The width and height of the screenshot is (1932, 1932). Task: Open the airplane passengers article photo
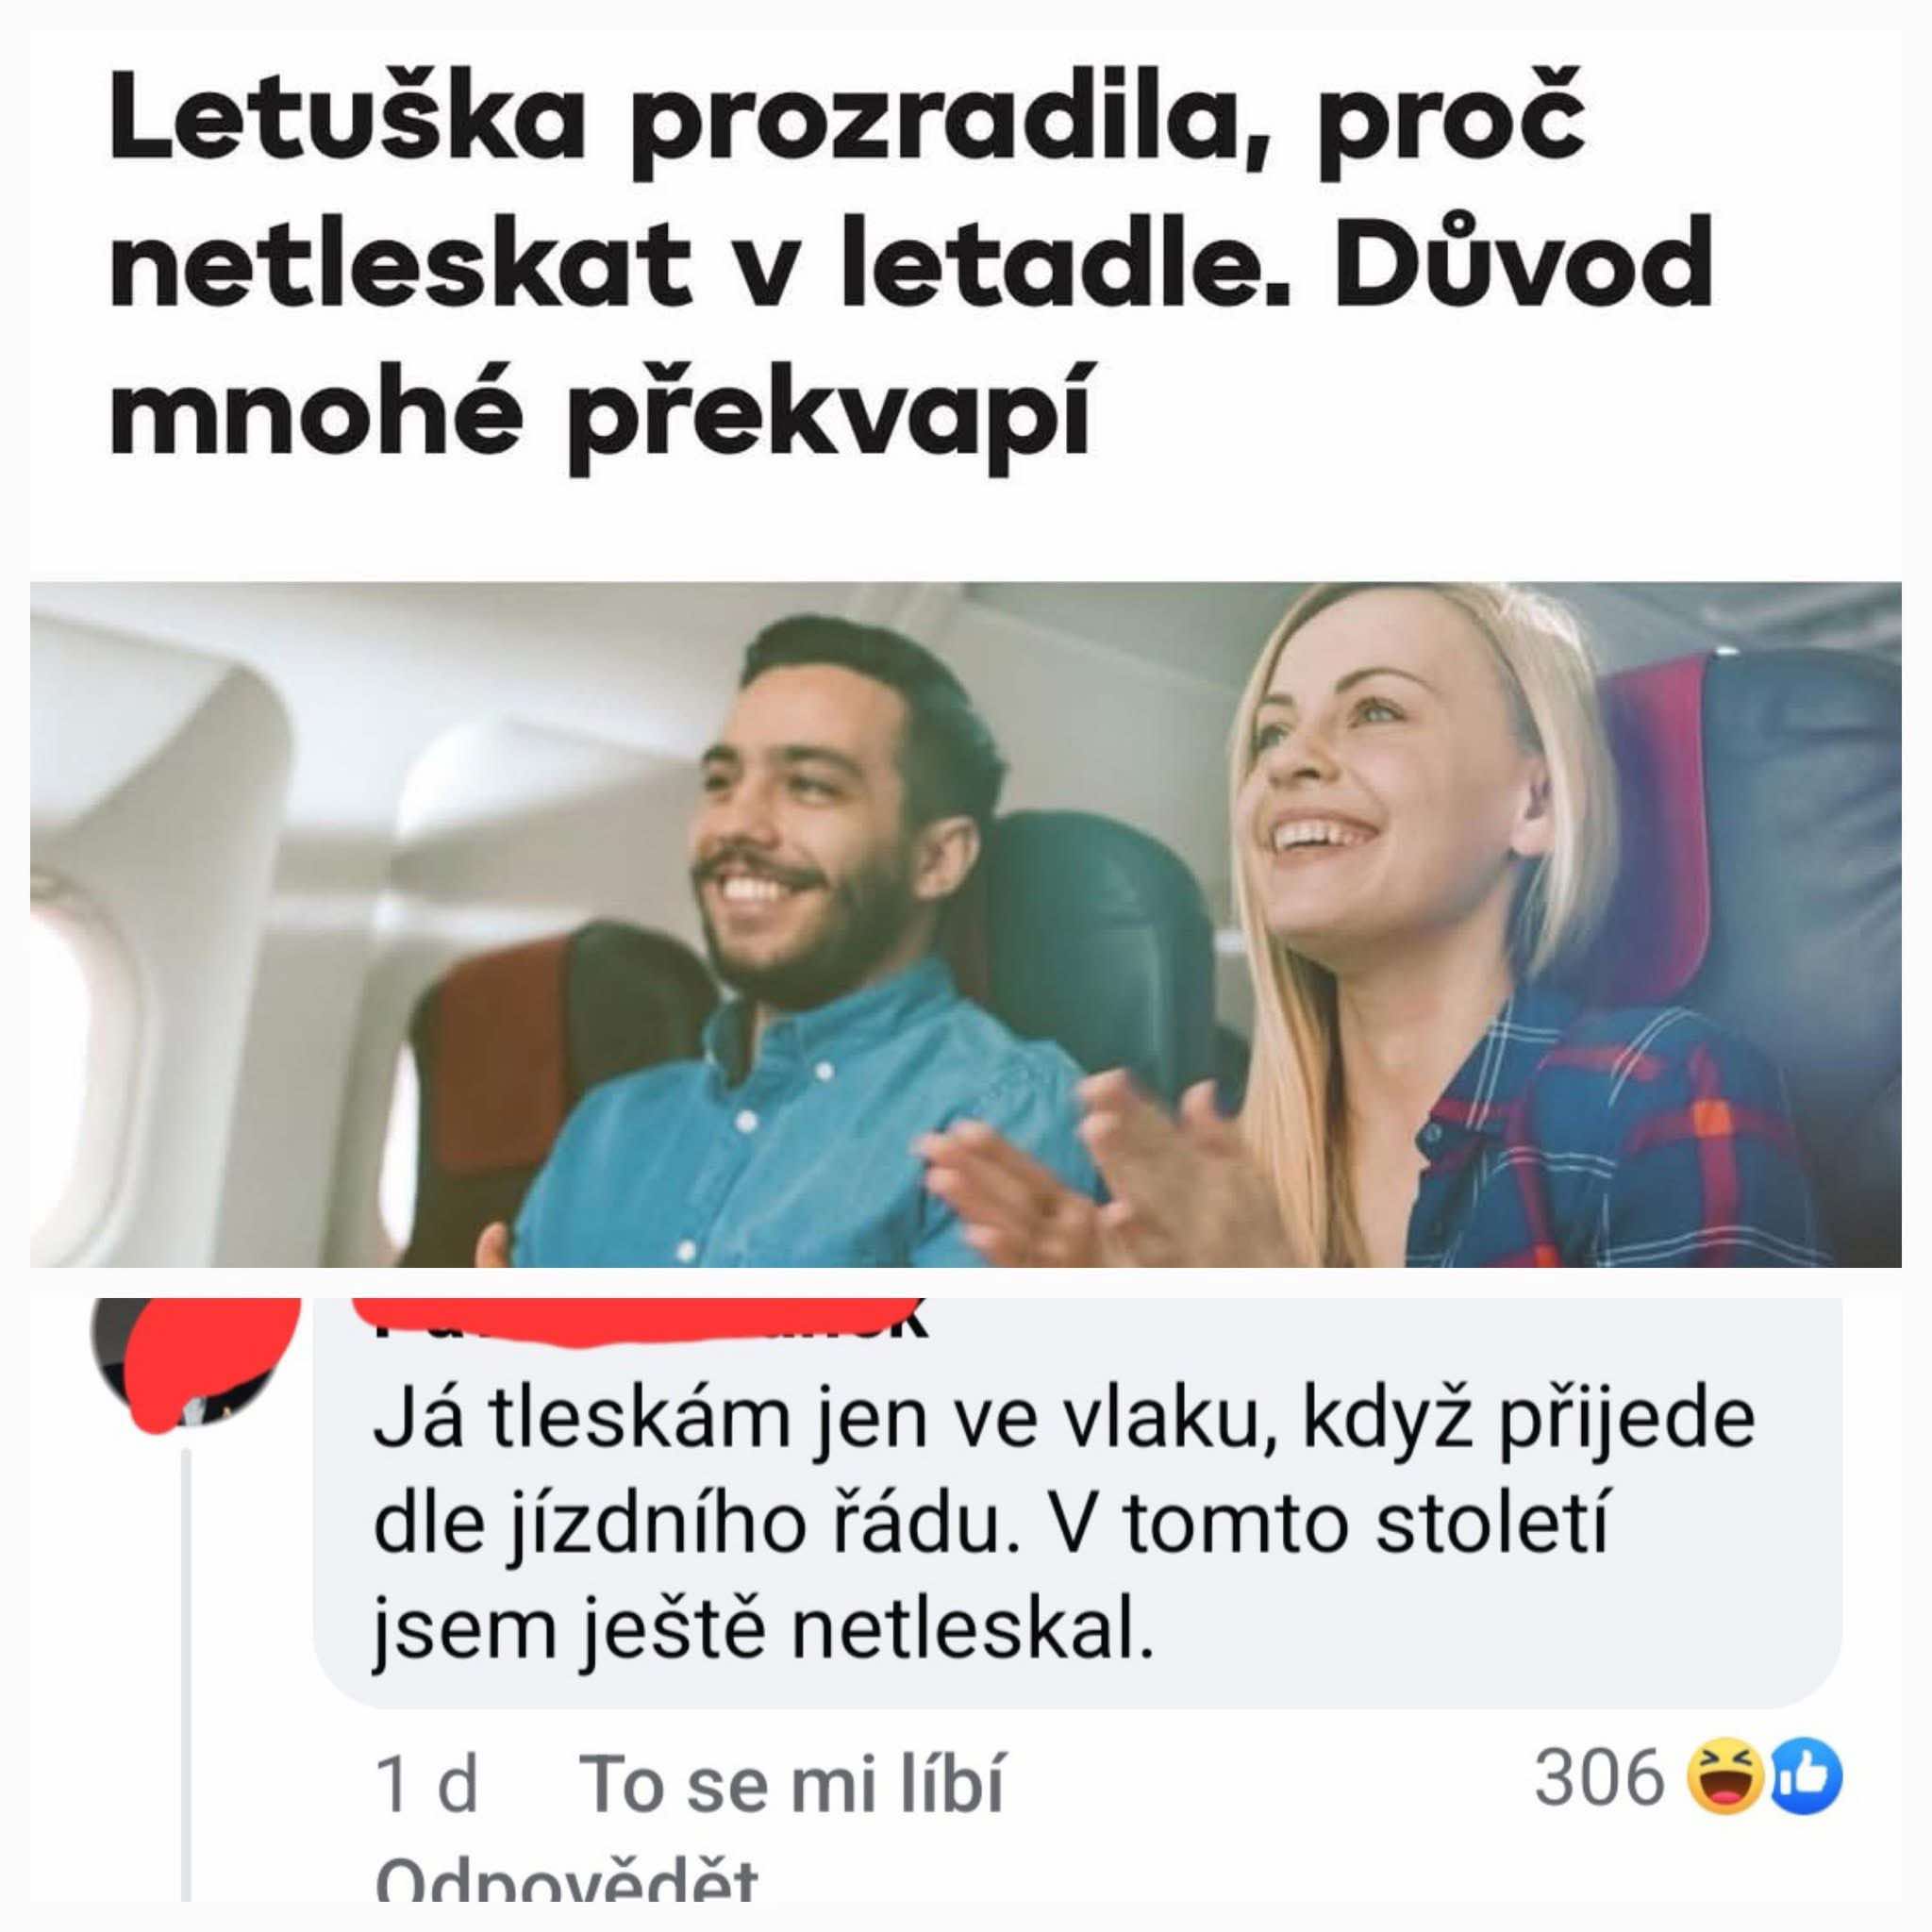click(x=966, y=925)
